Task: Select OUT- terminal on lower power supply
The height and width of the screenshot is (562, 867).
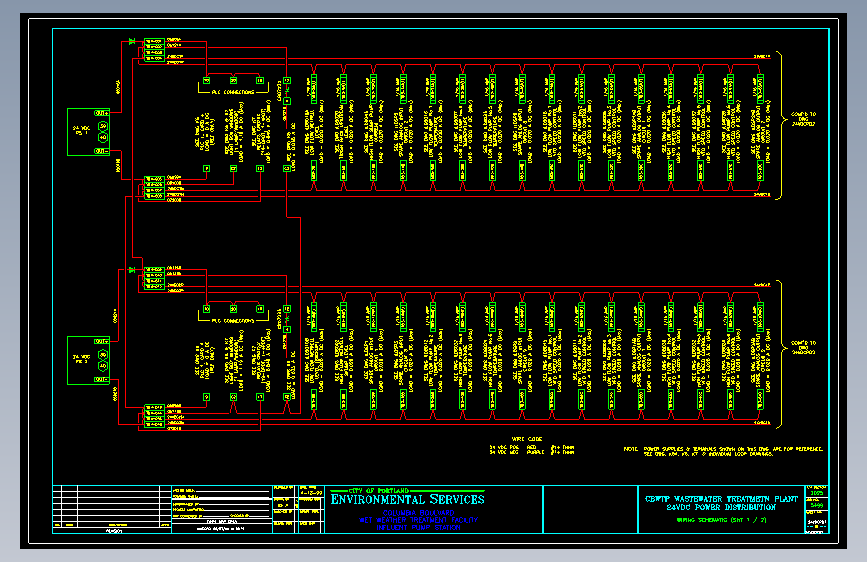Action: coord(101,379)
